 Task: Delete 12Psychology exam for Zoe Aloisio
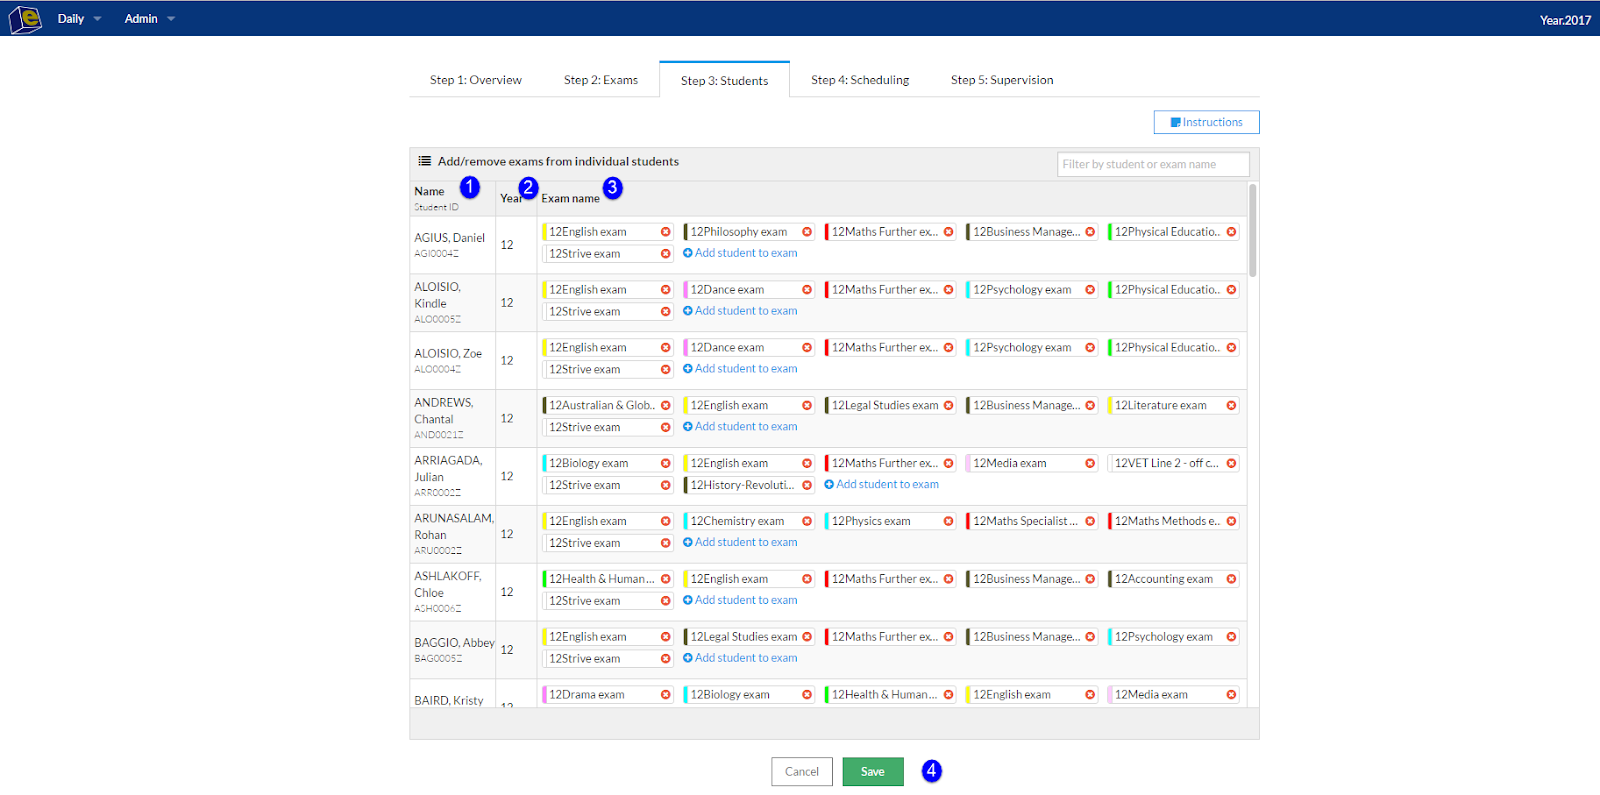coord(1090,348)
